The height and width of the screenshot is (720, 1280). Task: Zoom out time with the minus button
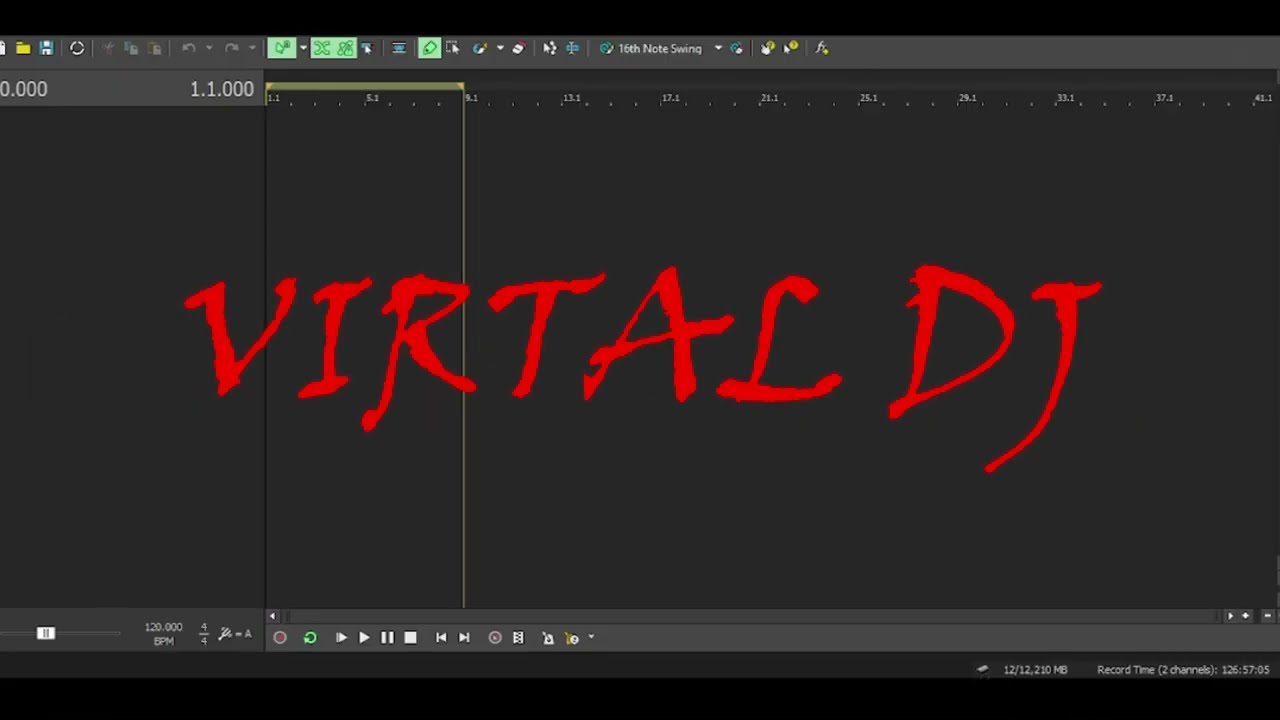coord(1268,616)
